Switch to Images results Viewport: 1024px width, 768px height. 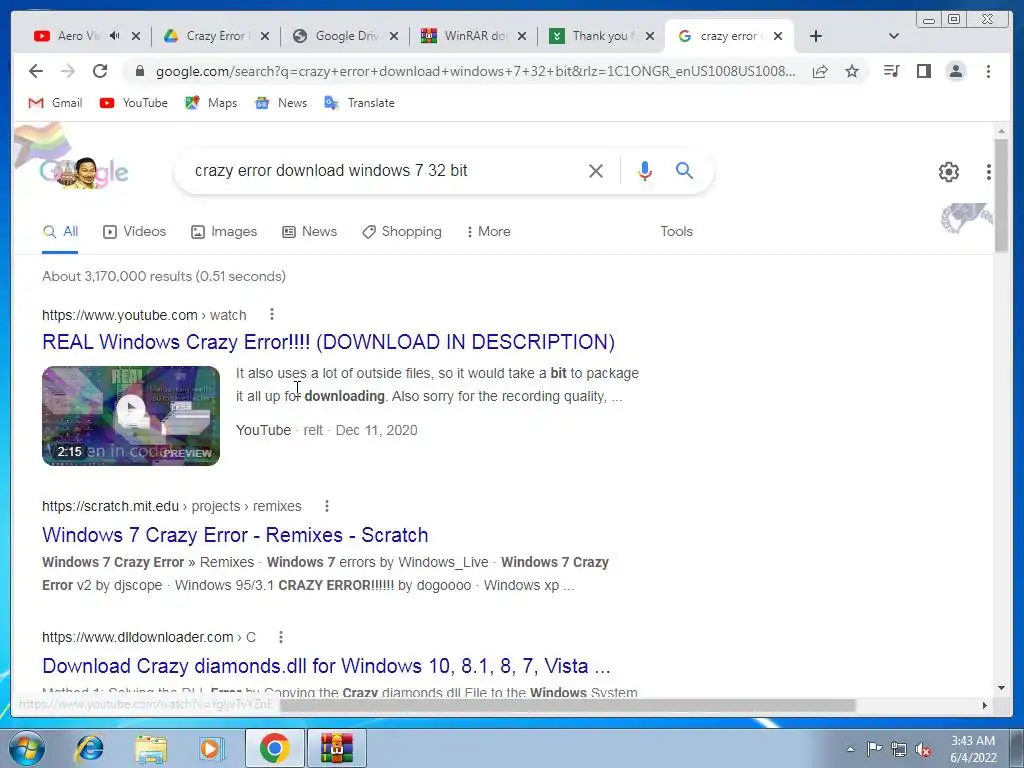tap(224, 231)
